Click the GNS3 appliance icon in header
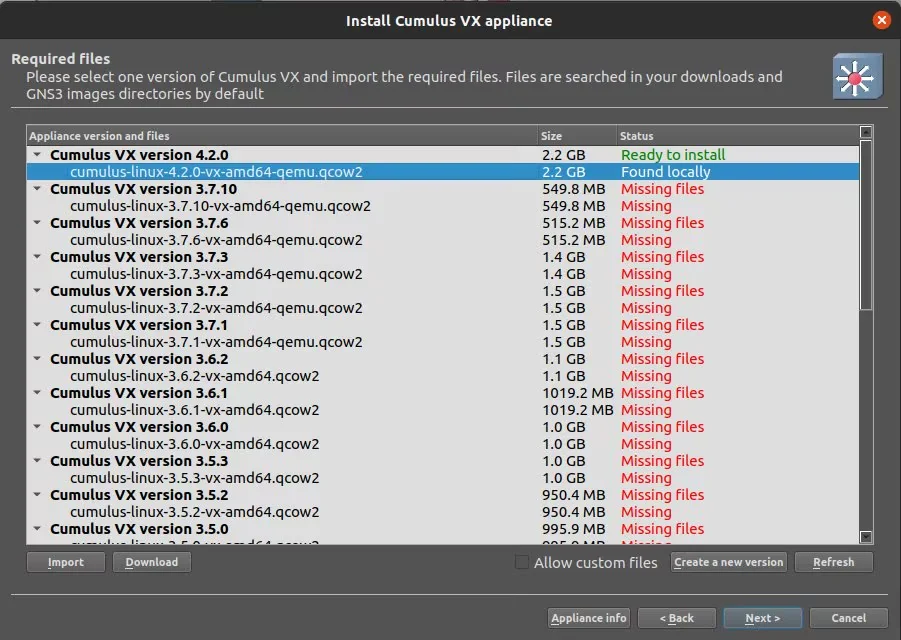 pyautogui.click(x=858, y=76)
